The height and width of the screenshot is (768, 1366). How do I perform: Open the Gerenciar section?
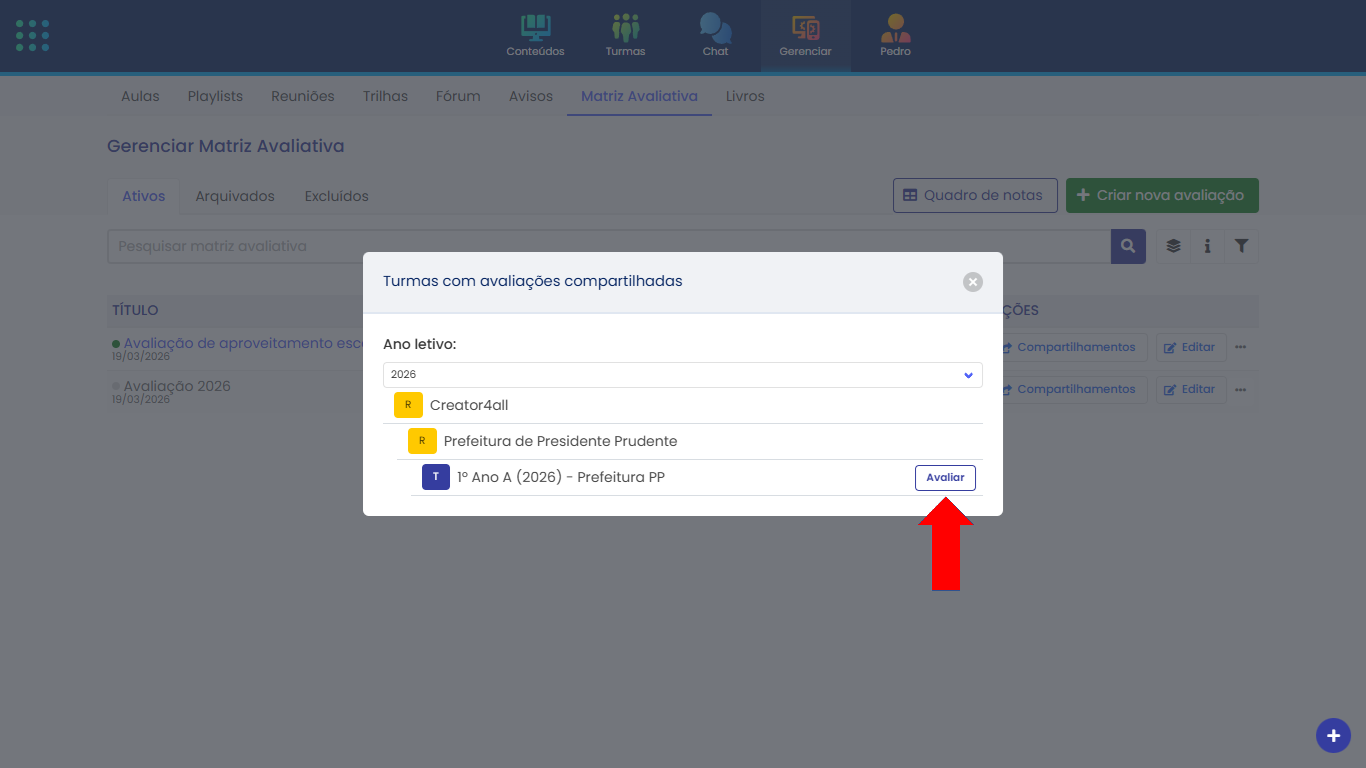[805, 36]
